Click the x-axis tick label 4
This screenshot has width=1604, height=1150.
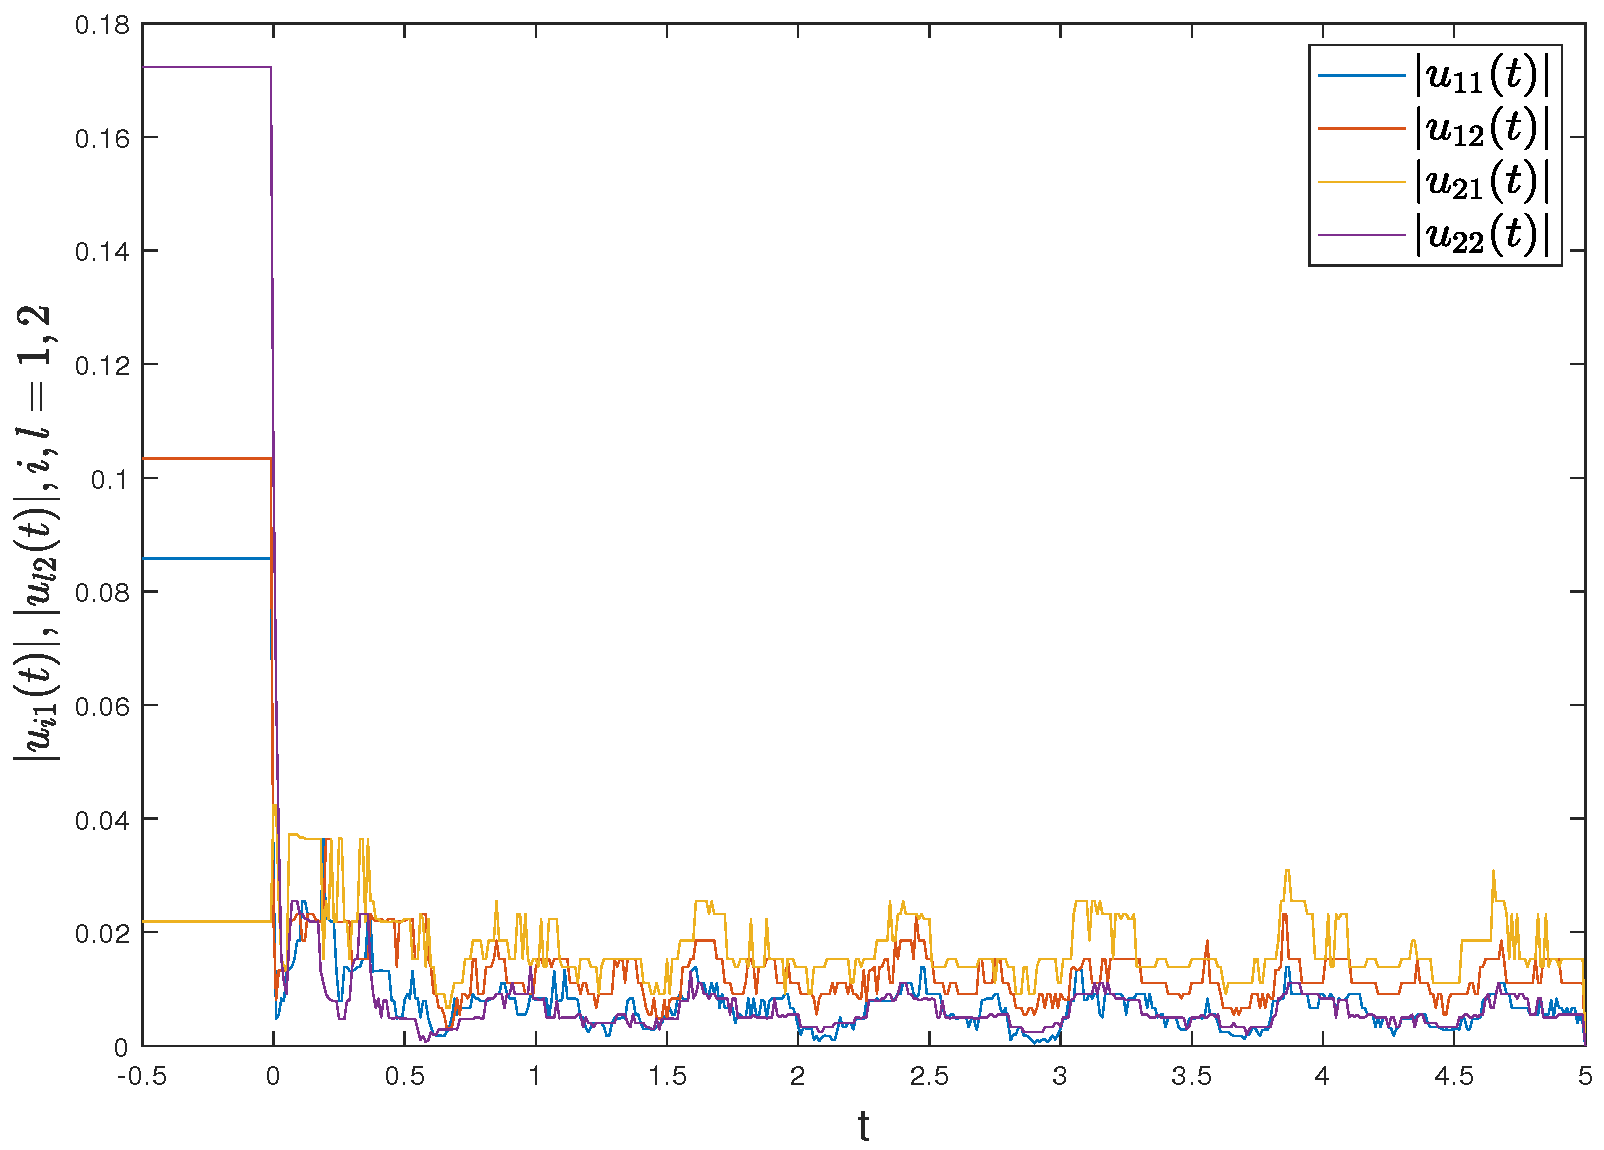pos(1323,1077)
